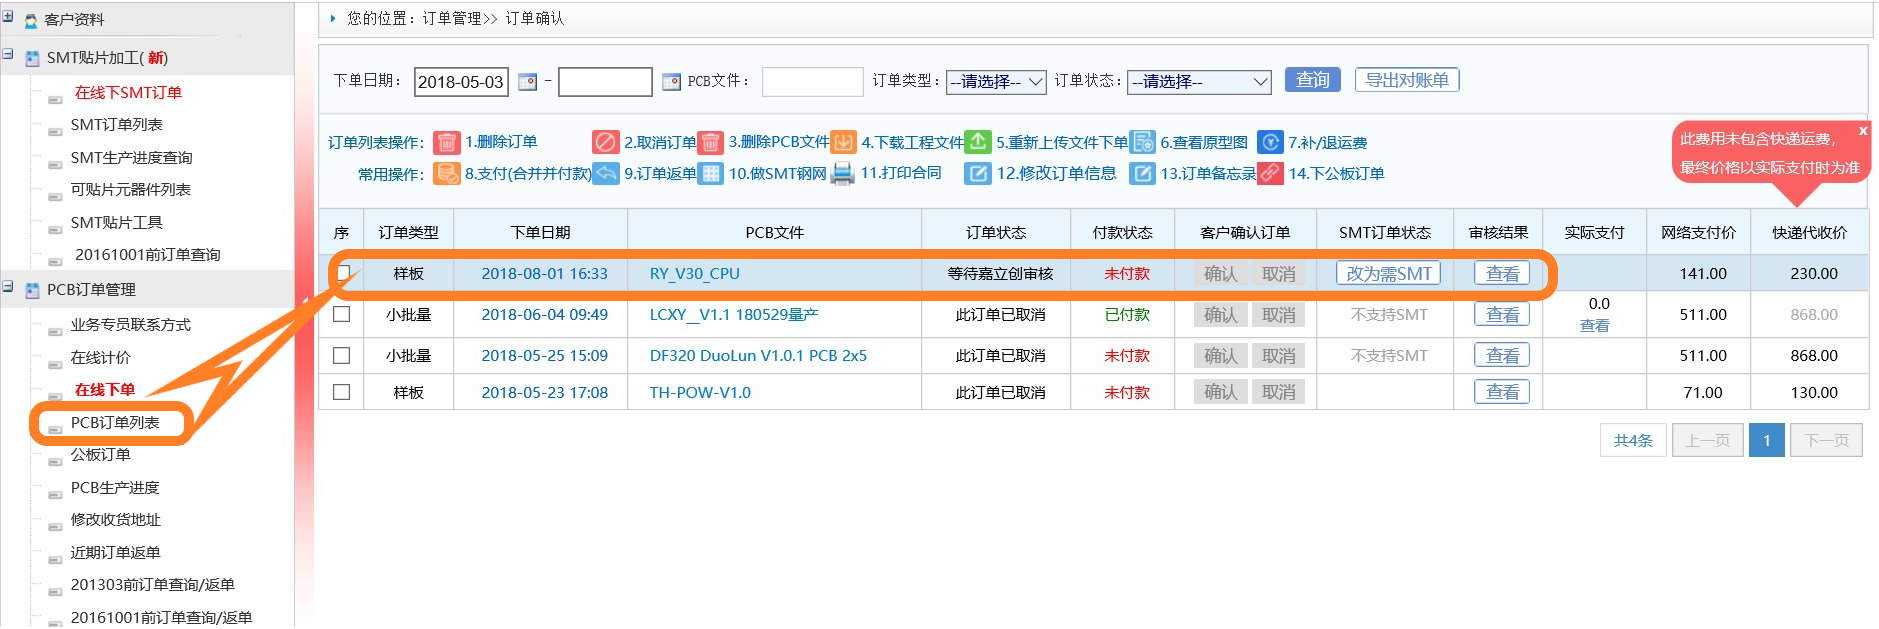This screenshot has height=629, width=1879.
Task: Go to SMT订单列表 in sidebar
Action: click(x=116, y=125)
